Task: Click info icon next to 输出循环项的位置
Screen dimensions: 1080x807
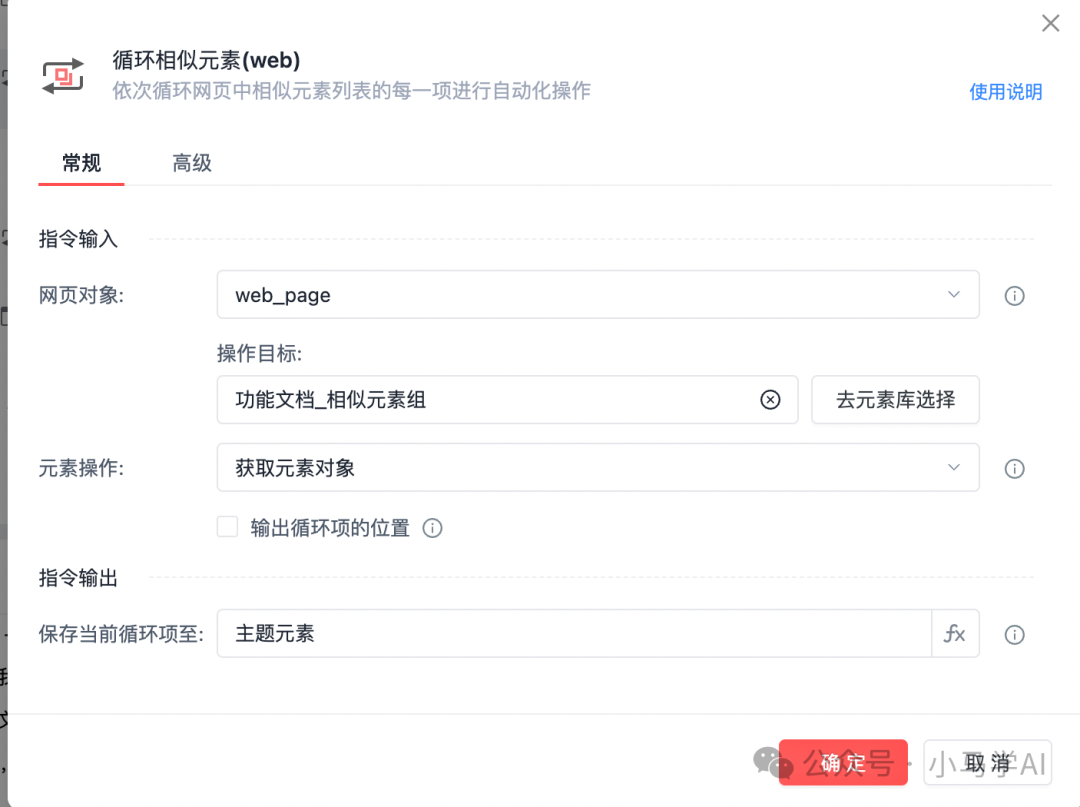Action: click(432, 528)
